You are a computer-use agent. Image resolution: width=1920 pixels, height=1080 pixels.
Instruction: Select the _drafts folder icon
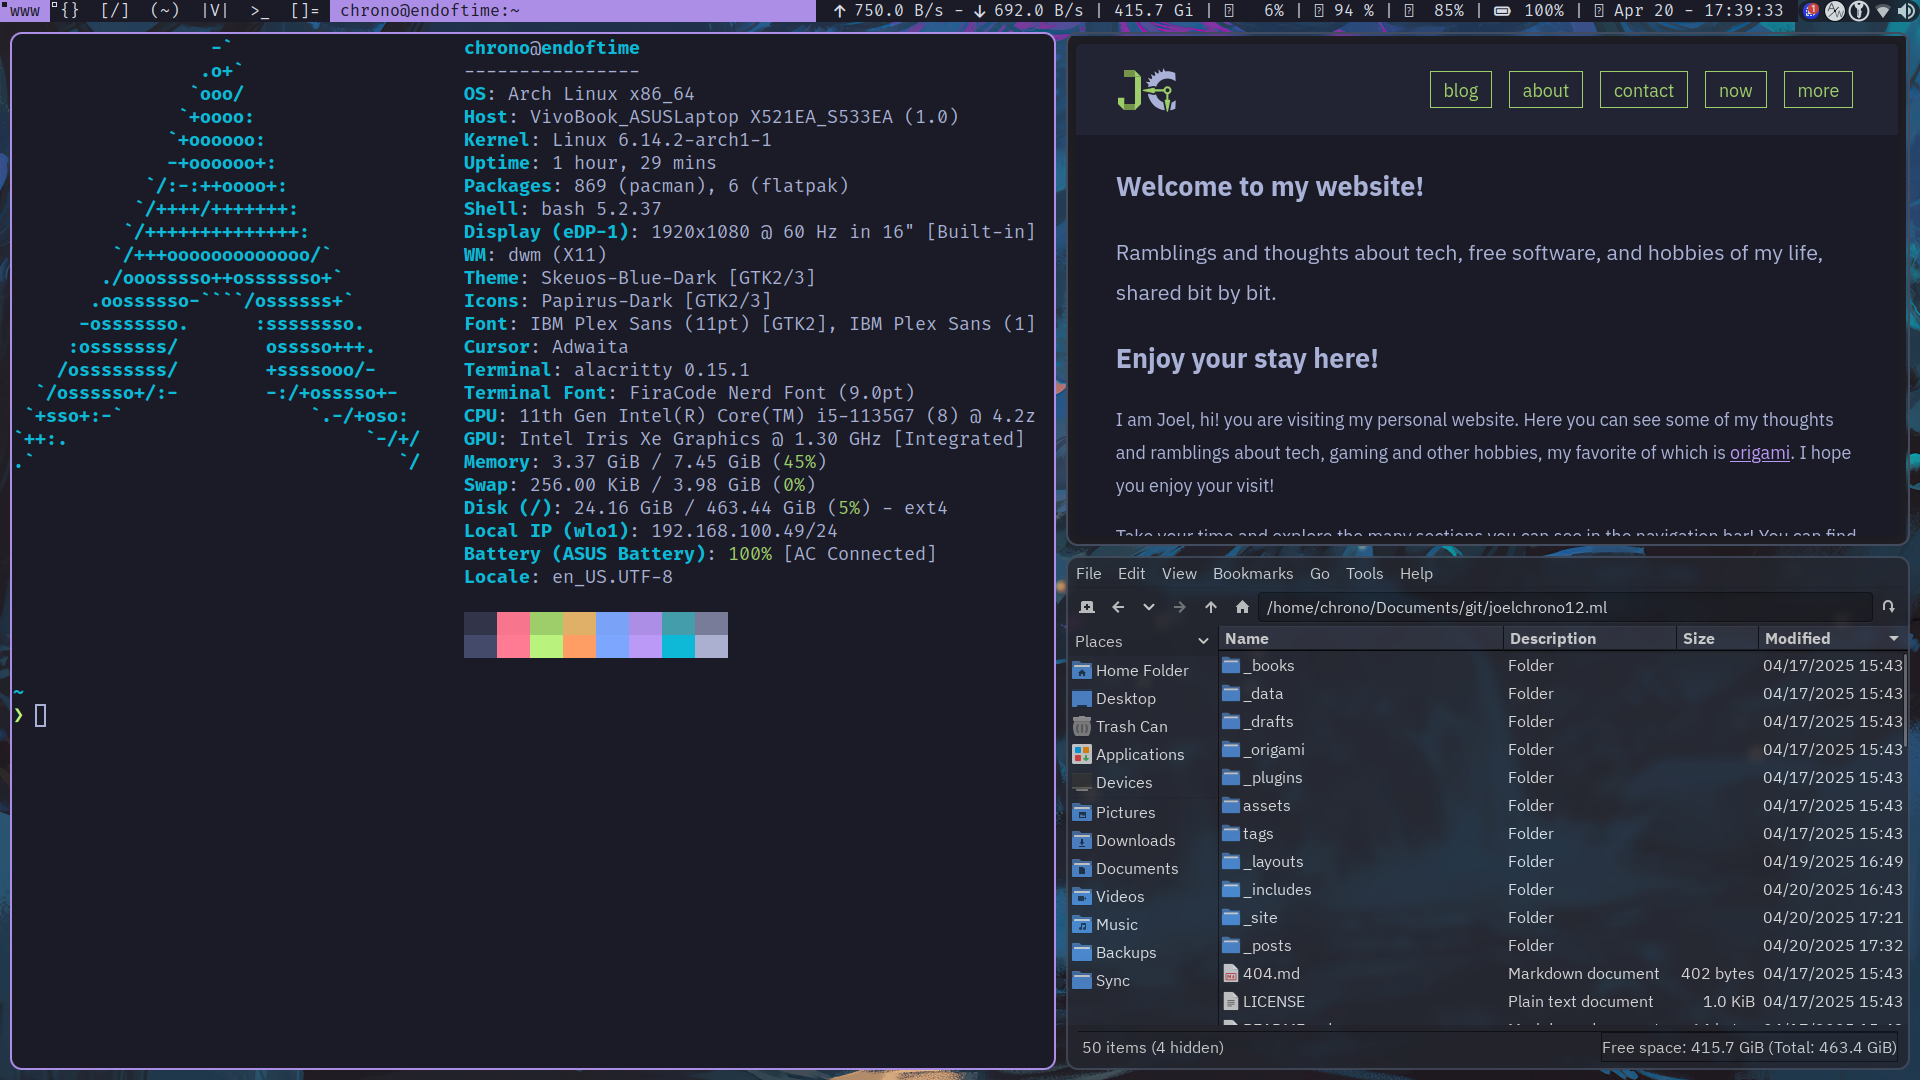pos(1231,721)
